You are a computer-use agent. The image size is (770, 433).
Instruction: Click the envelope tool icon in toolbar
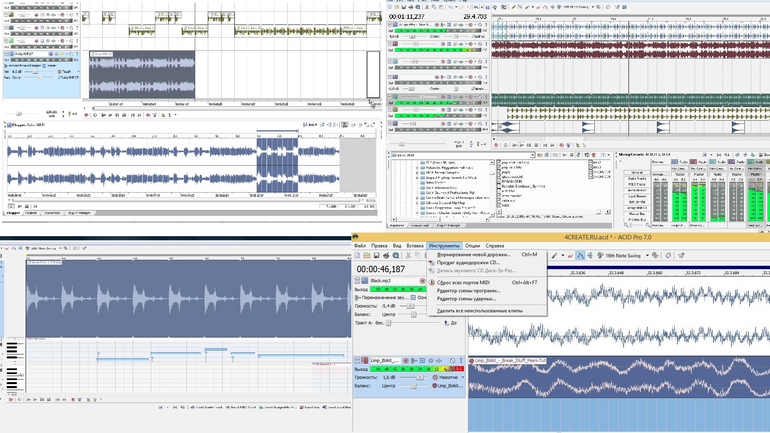click(x=579, y=256)
